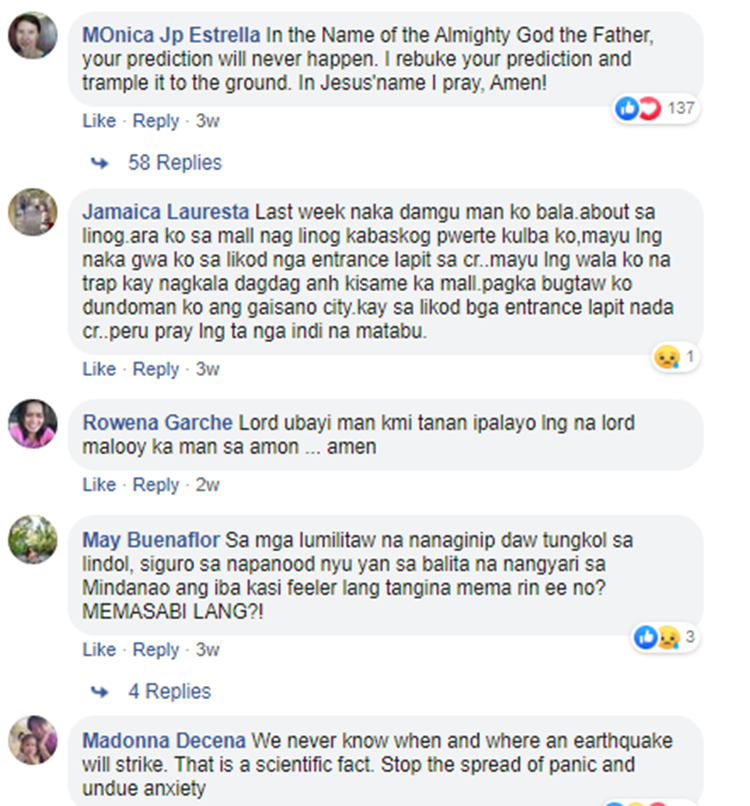Click the like thumb icon on May Buenaflor's comment
This screenshot has width=750, height=806.
coord(646,637)
